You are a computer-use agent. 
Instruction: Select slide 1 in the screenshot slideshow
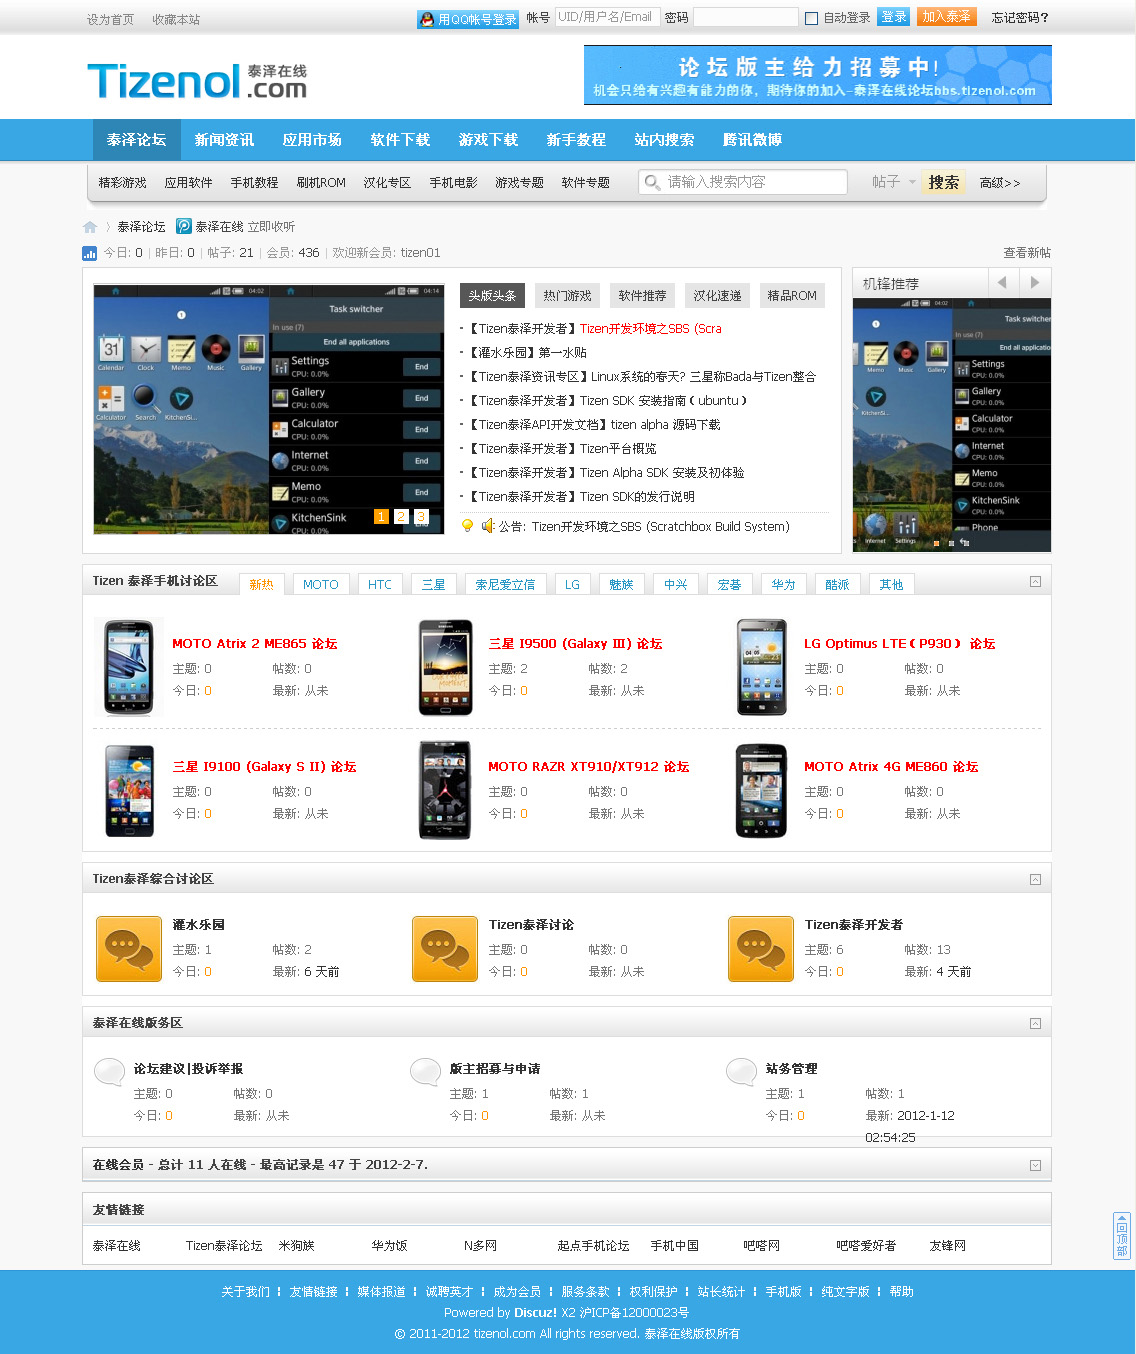[x=381, y=517]
